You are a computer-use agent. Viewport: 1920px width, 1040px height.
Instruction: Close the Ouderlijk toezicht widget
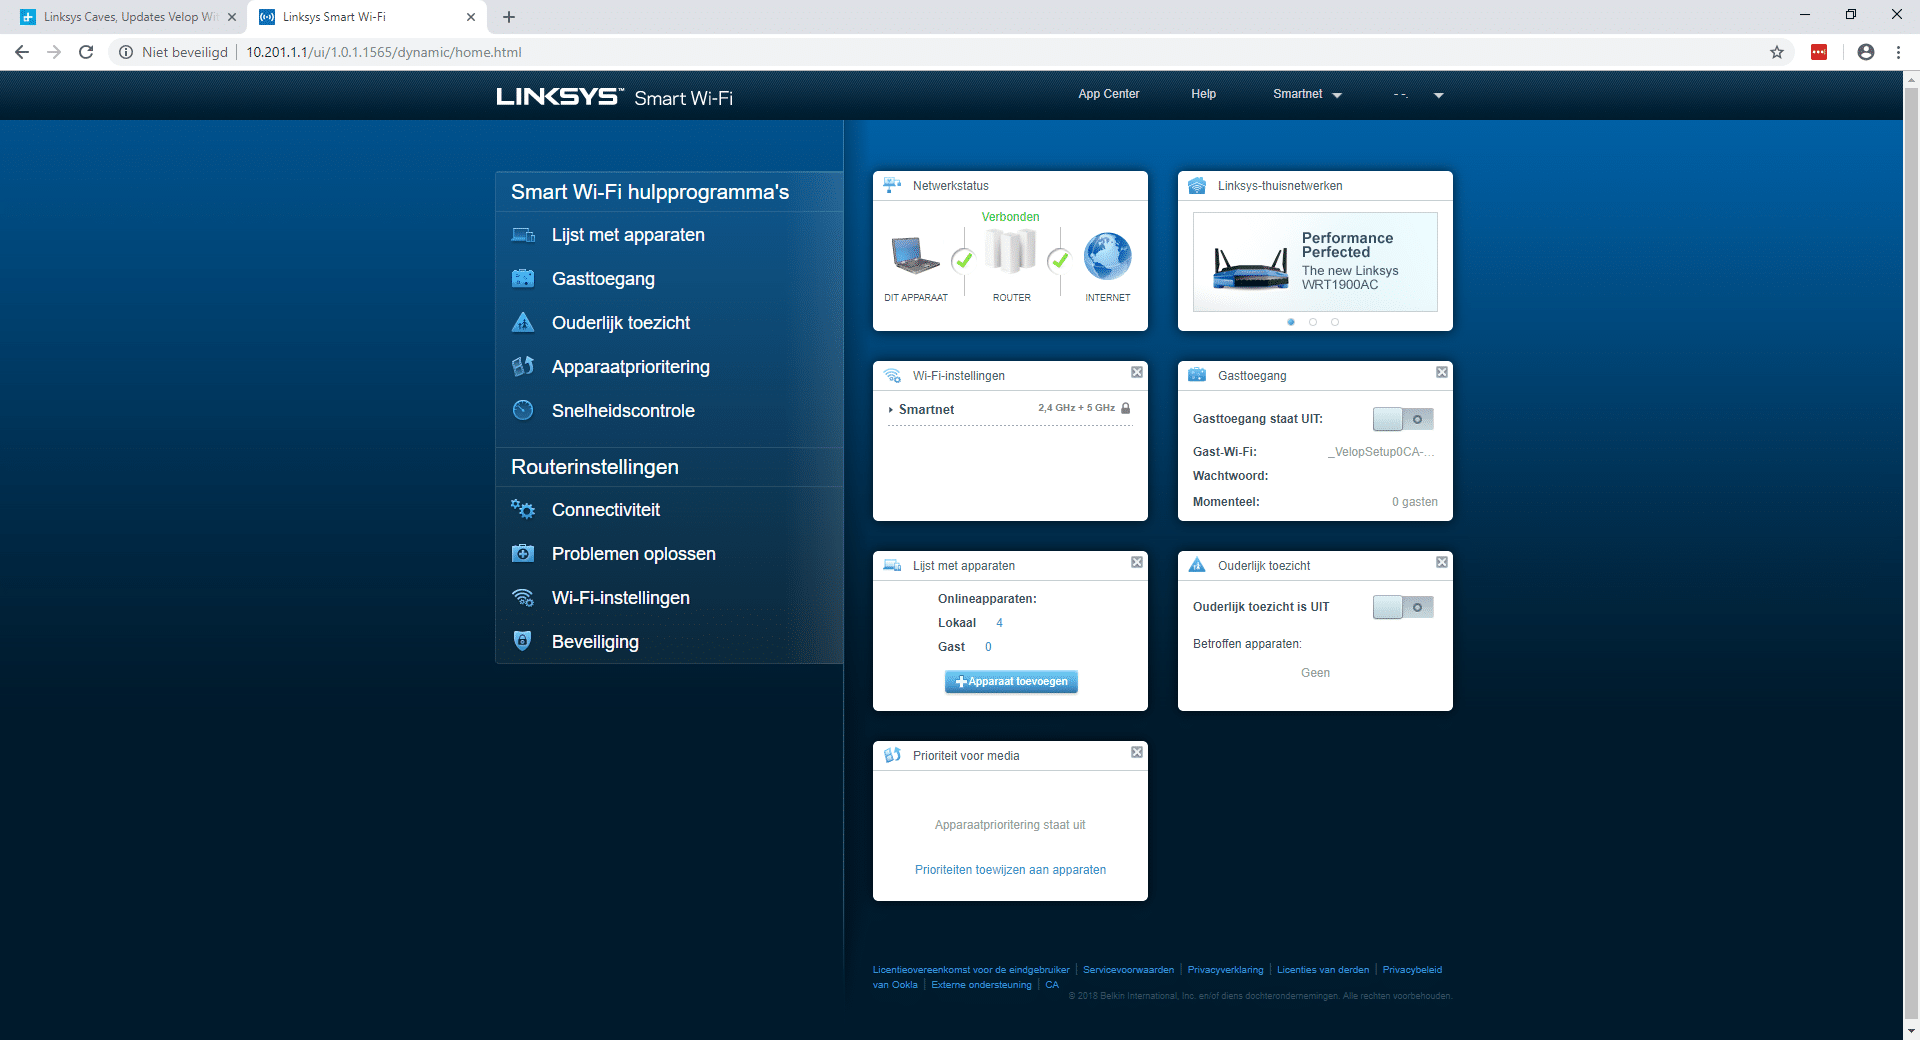1442,562
